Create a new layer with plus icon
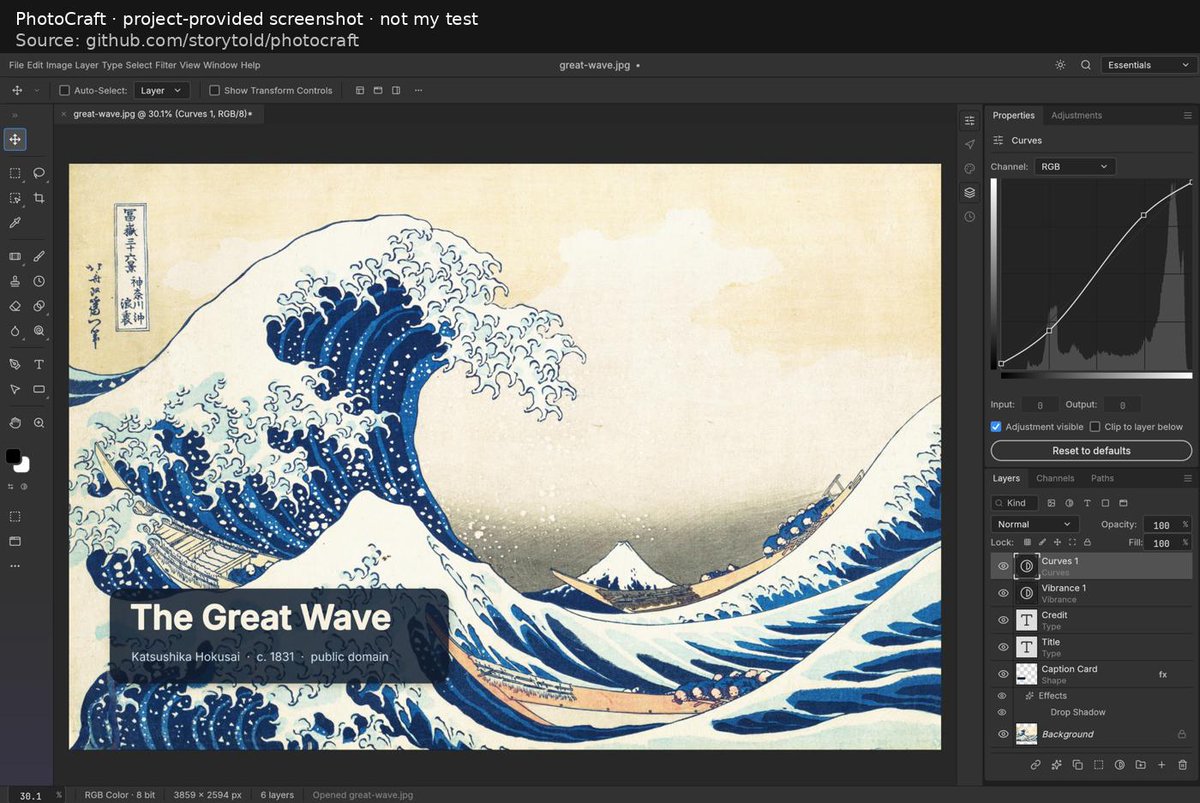 [1161, 765]
